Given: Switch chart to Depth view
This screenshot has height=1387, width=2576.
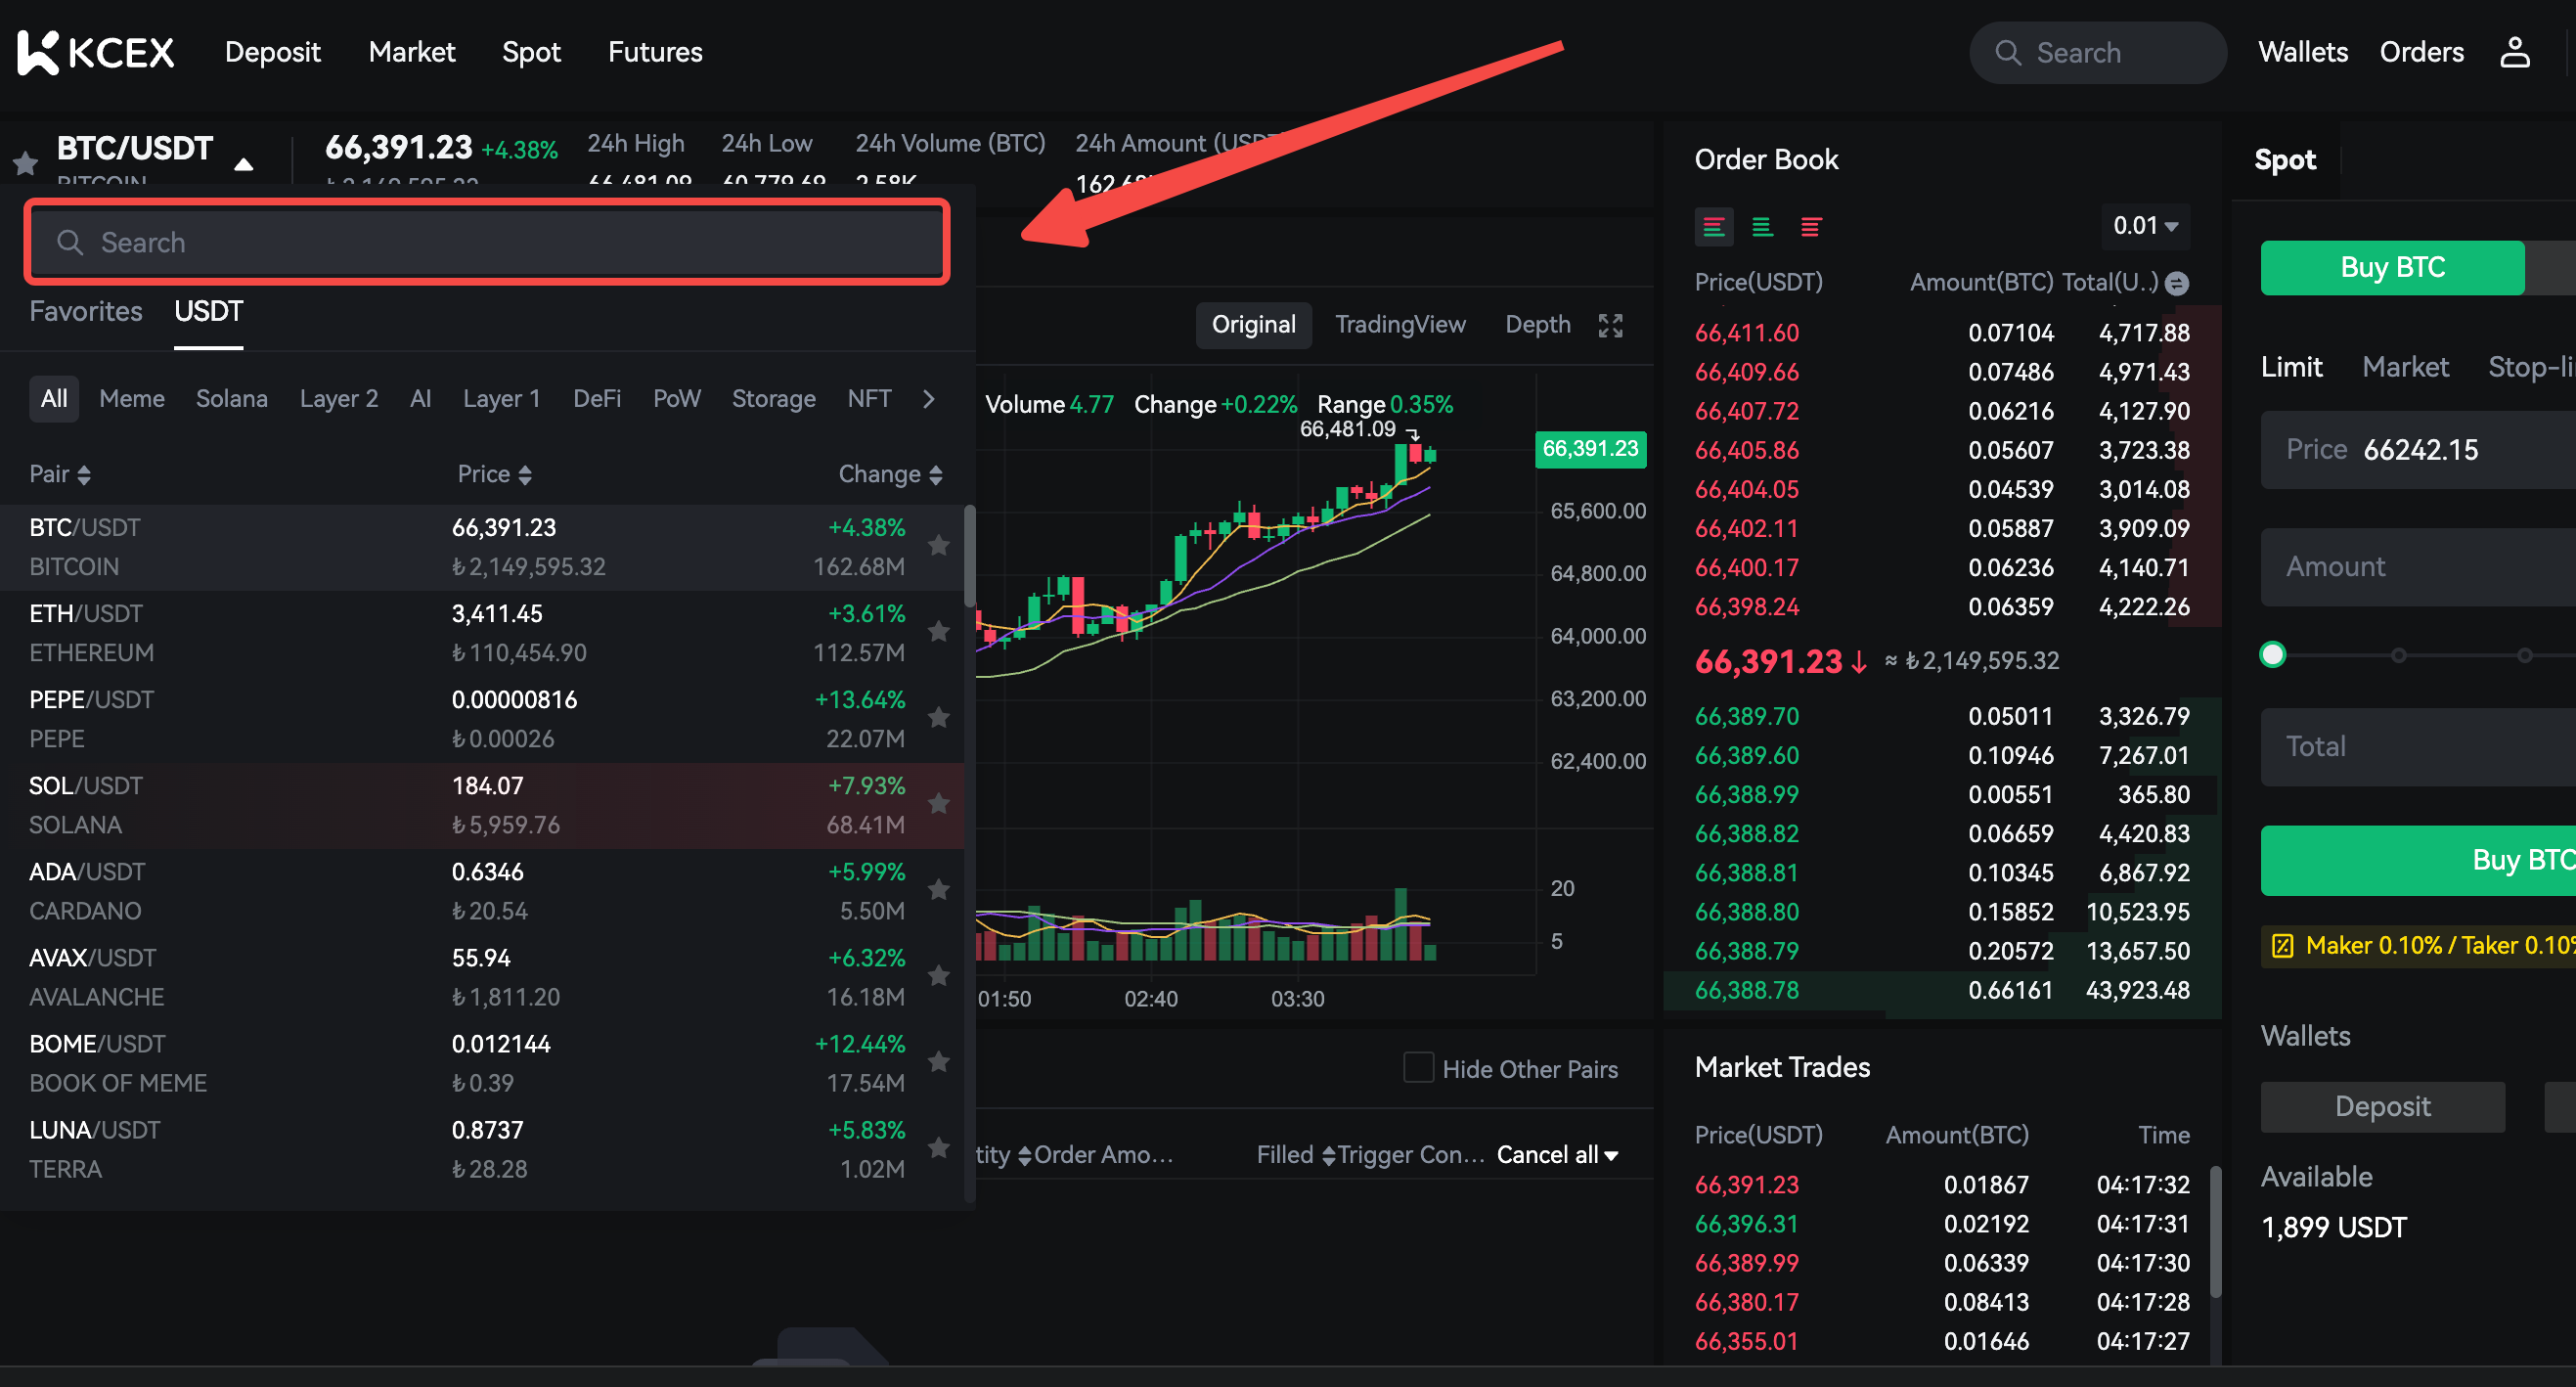Looking at the screenshot, I should (1537, 325).
